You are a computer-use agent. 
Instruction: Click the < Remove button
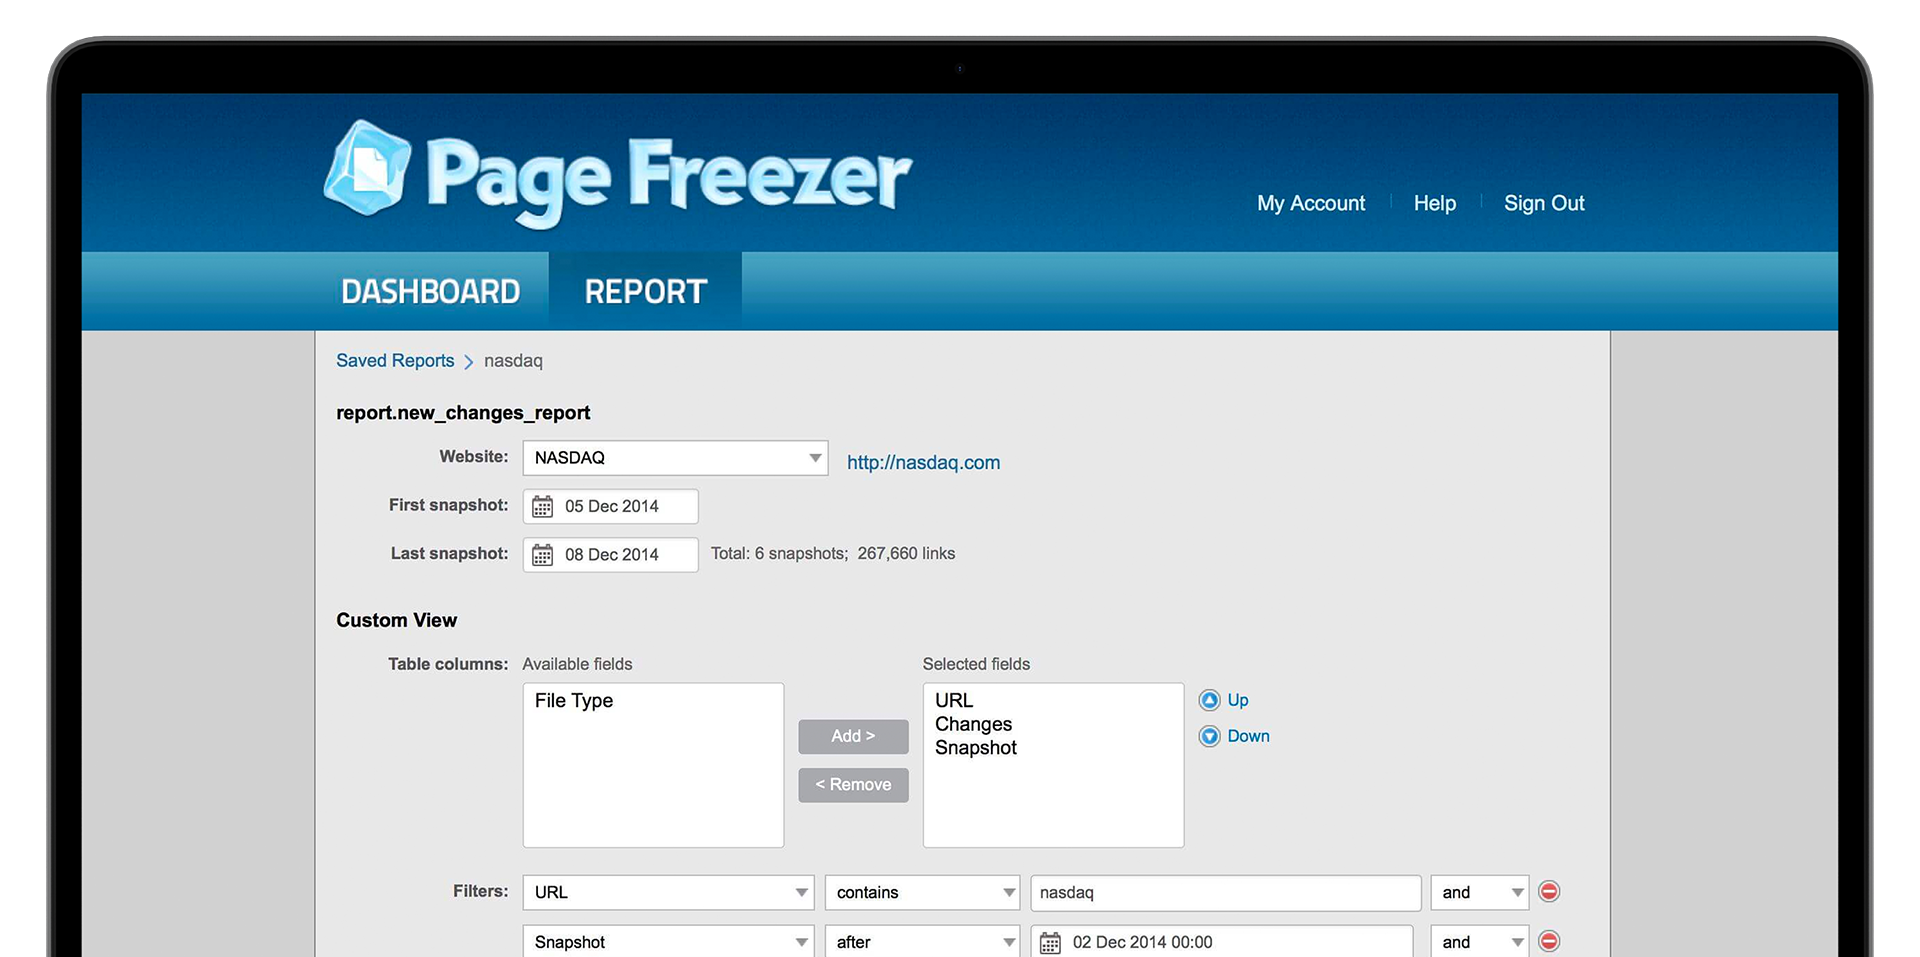pyautogui.click(x=853, y=785)
